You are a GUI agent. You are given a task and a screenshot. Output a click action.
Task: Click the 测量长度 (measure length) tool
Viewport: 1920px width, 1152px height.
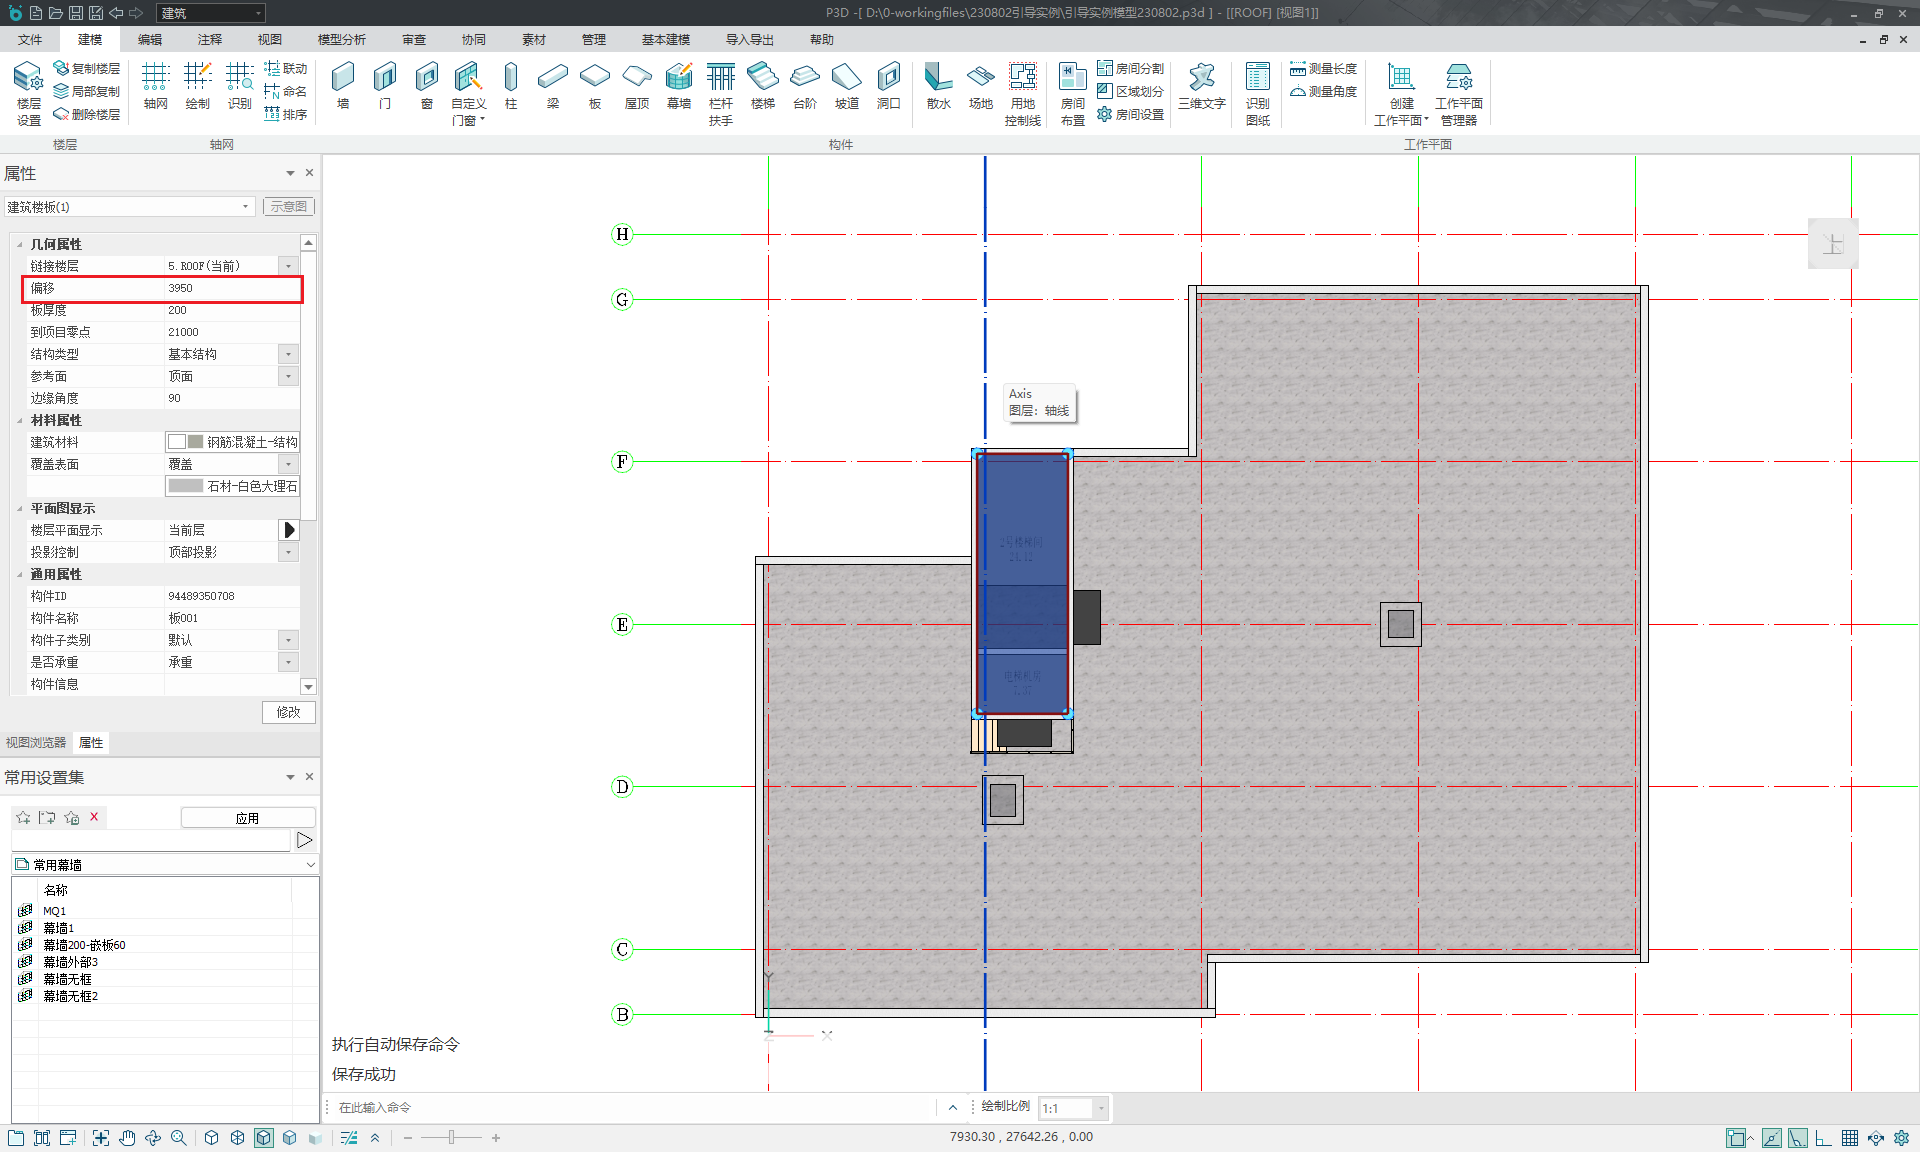[1323, 68]
